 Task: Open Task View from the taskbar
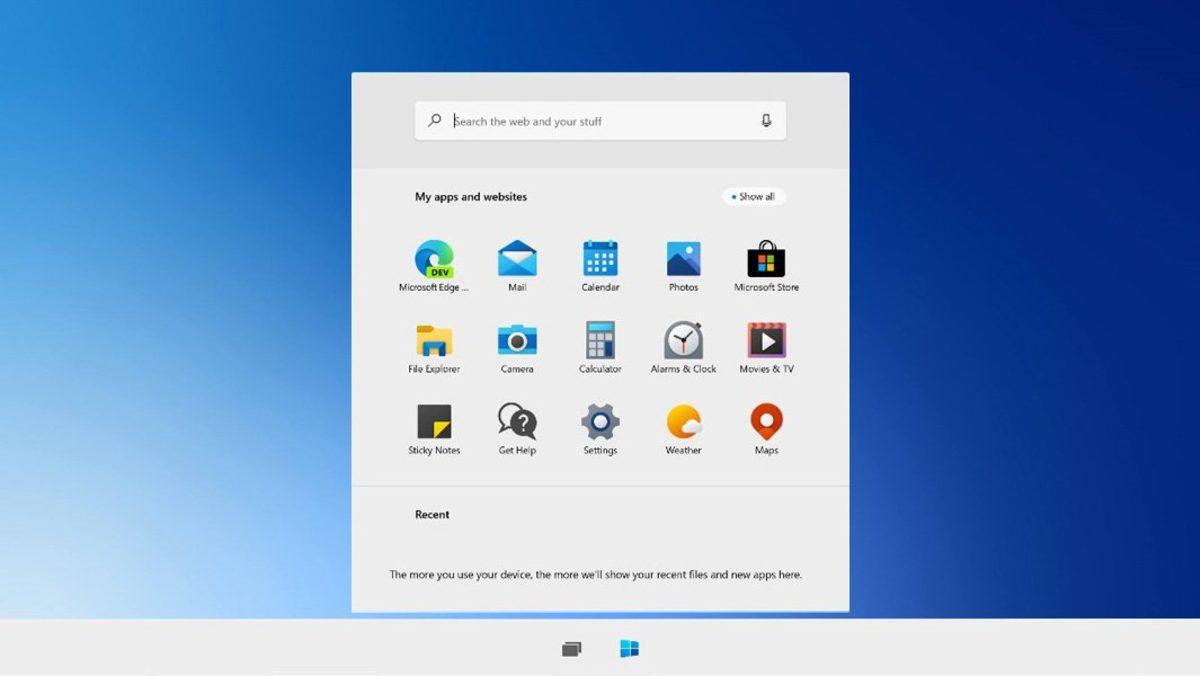pos(569,649)
